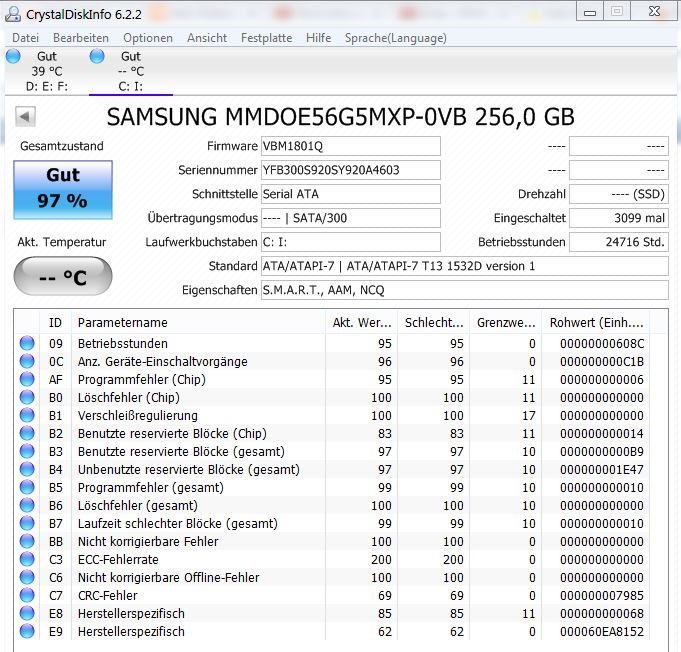Click status orb of Löschfehler (Chip) row

tap(27, 397)
